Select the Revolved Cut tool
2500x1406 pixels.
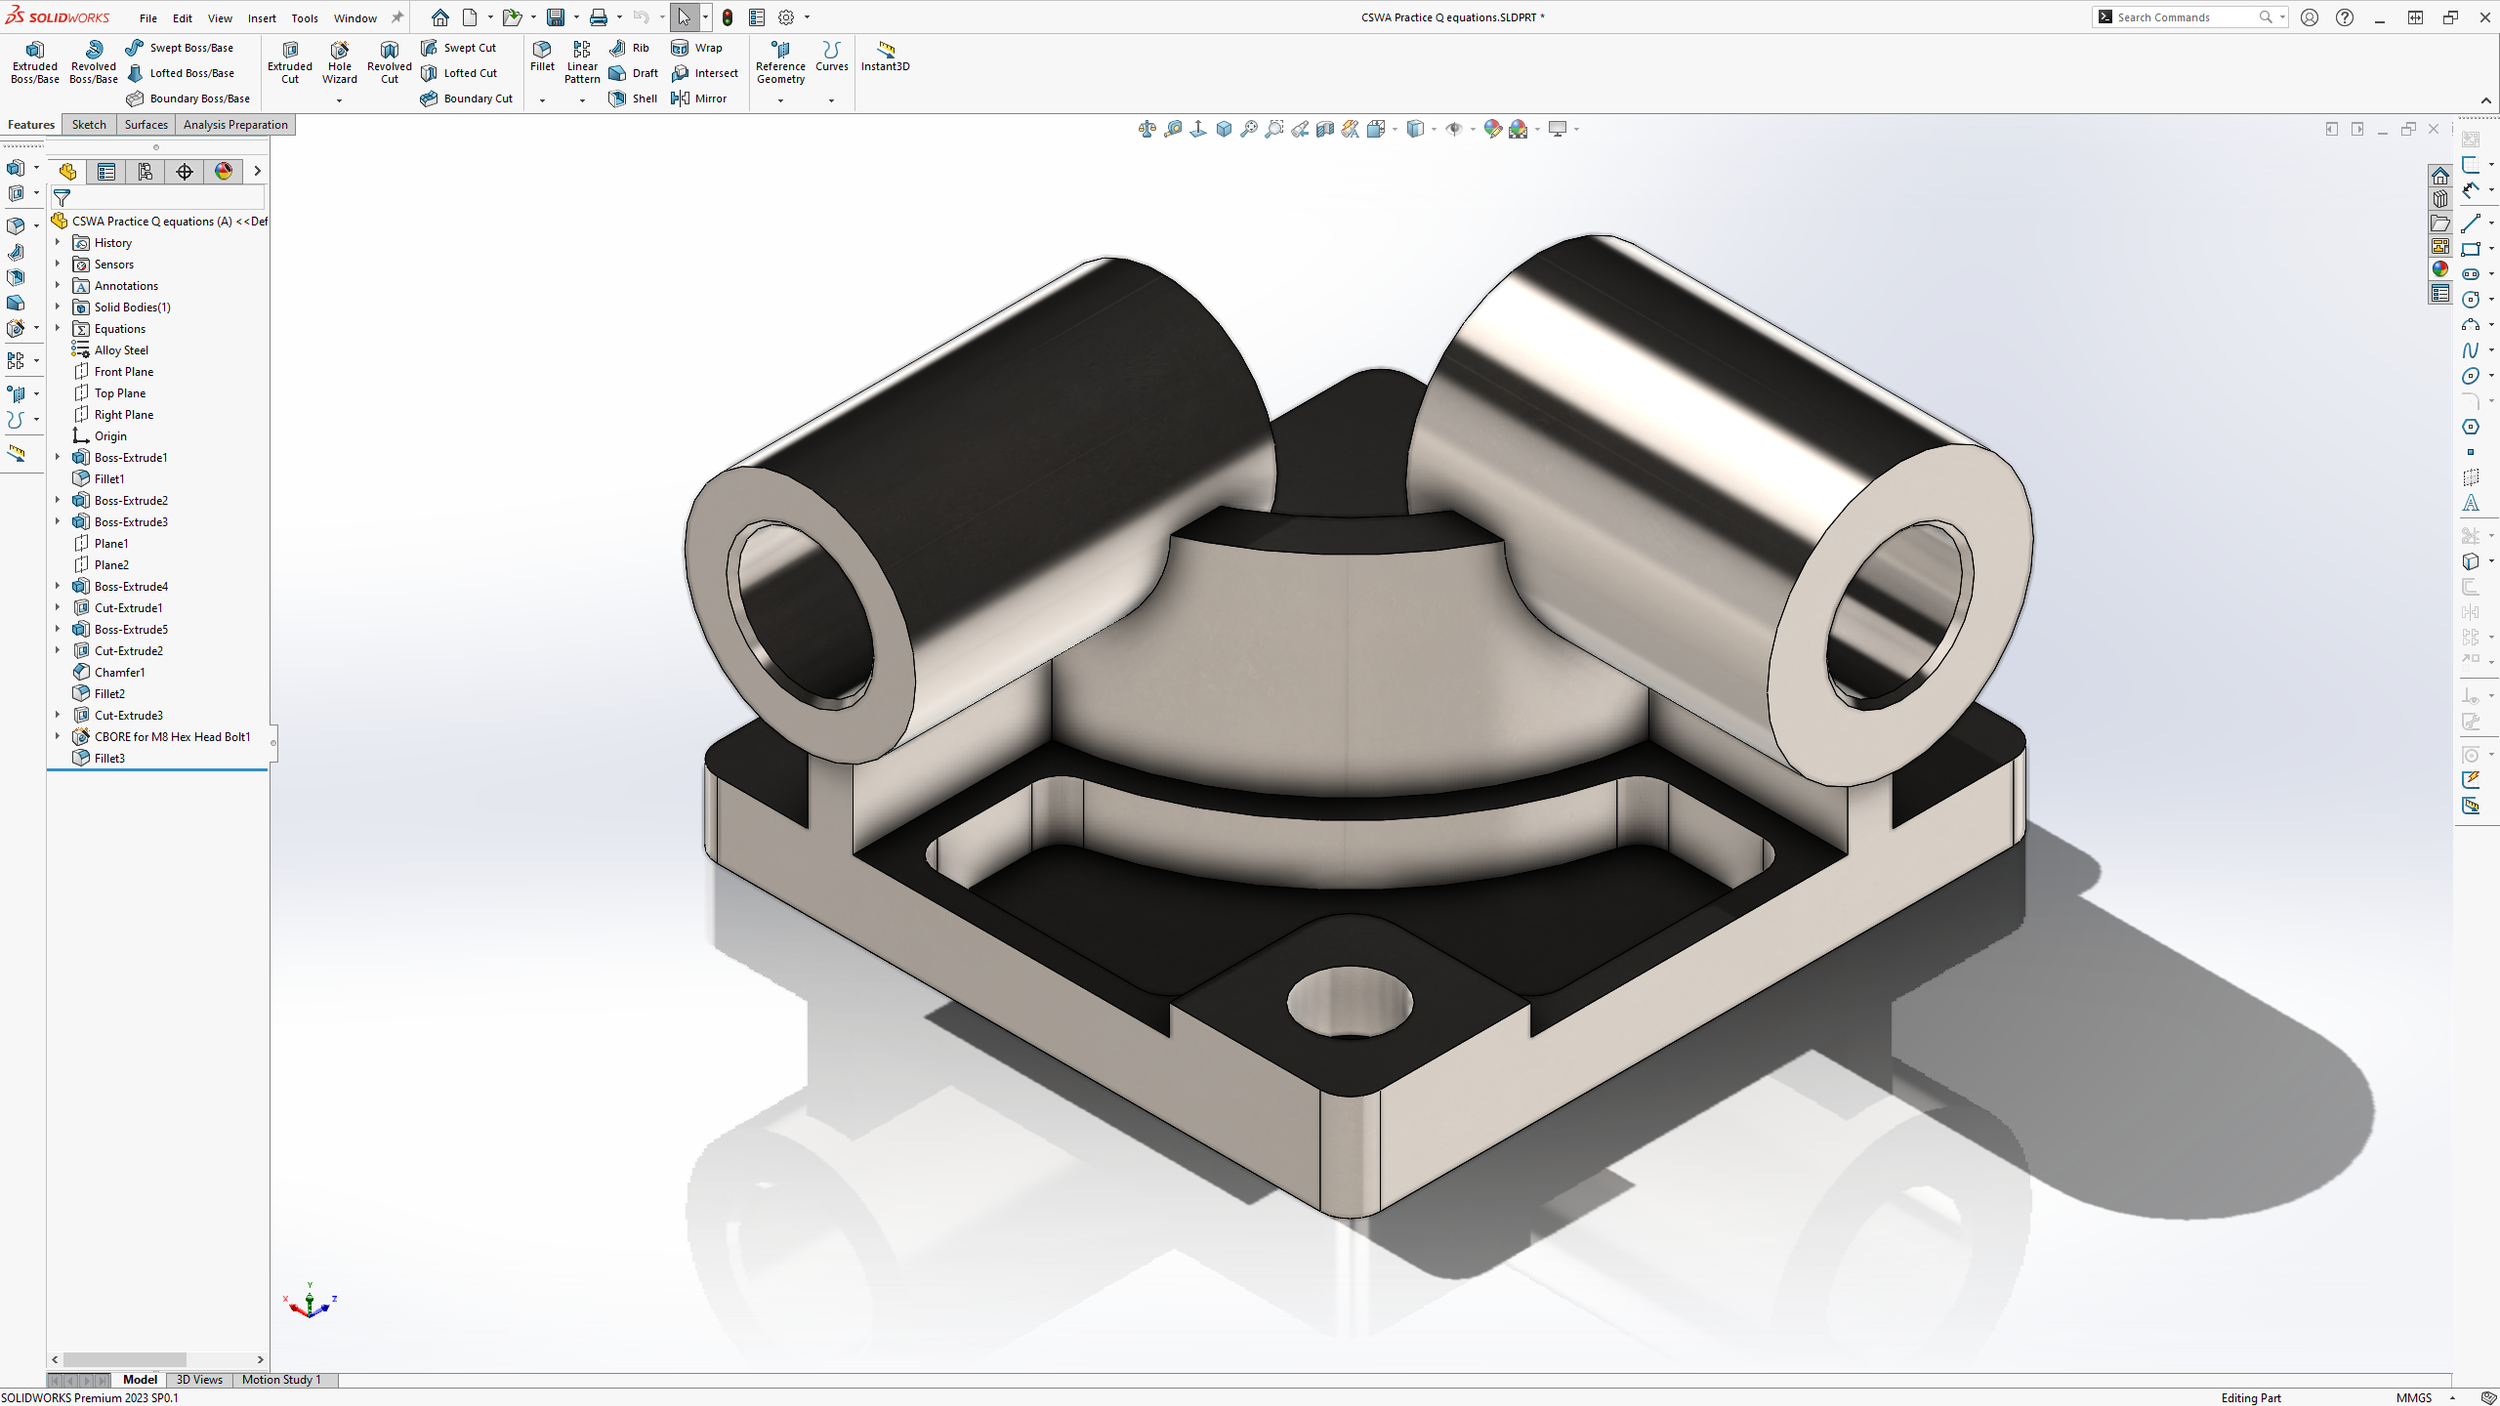pos(389,62)
